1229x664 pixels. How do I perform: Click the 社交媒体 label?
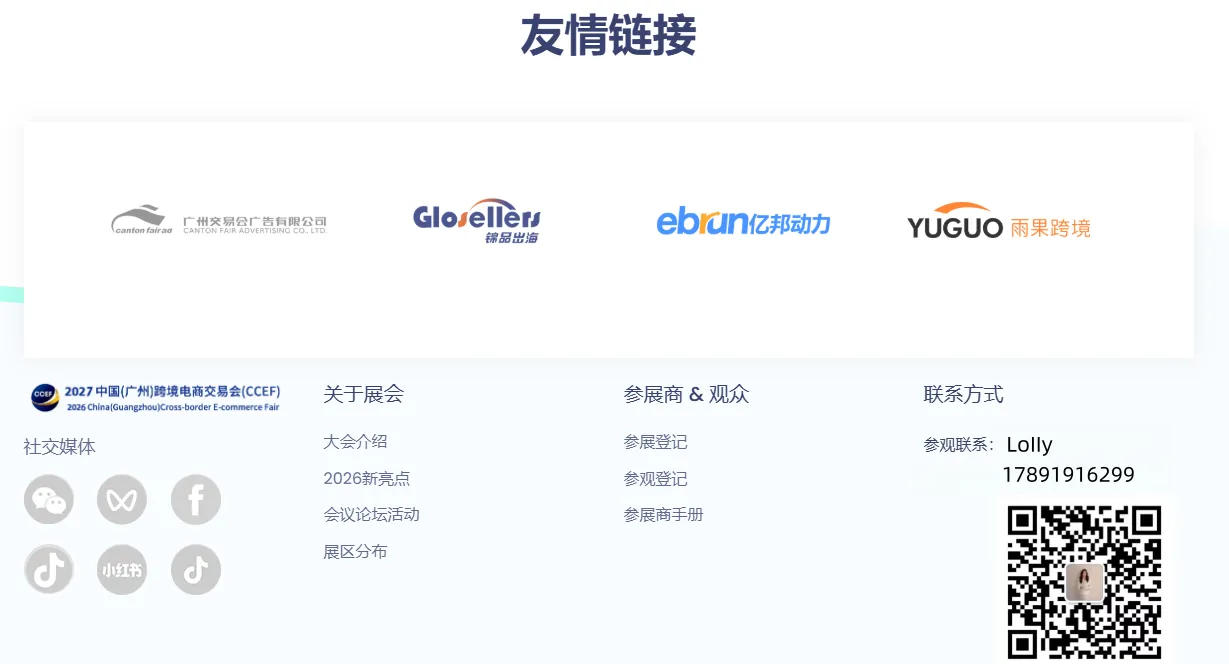click(x=60, y=446)
